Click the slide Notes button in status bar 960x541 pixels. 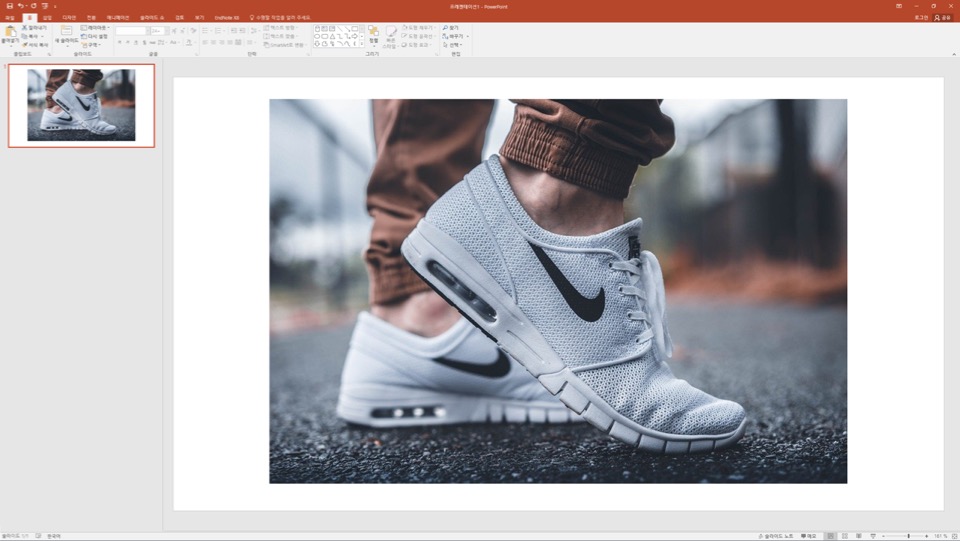click(776, 536)
